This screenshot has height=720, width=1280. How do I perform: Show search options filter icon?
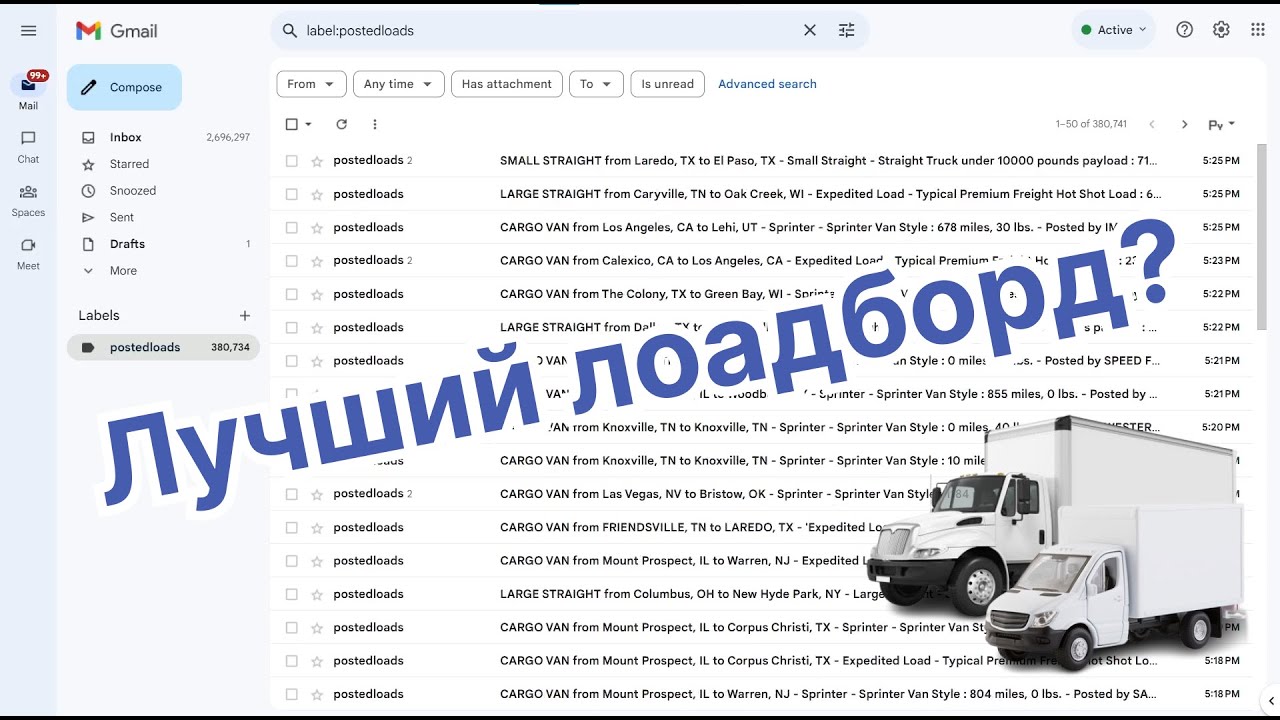tap(847, 31)
